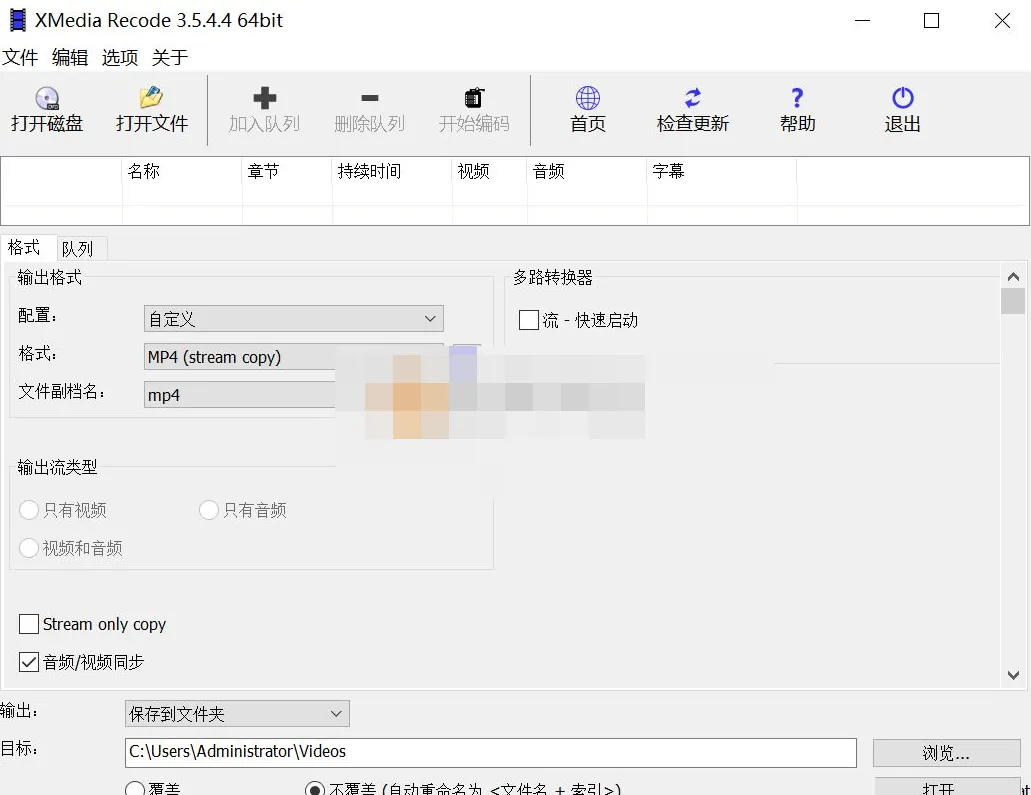The image size is (1031, 795).
Task: Select the 只有音频 (audio only) radio button
Action: click(x=208, y=510)
